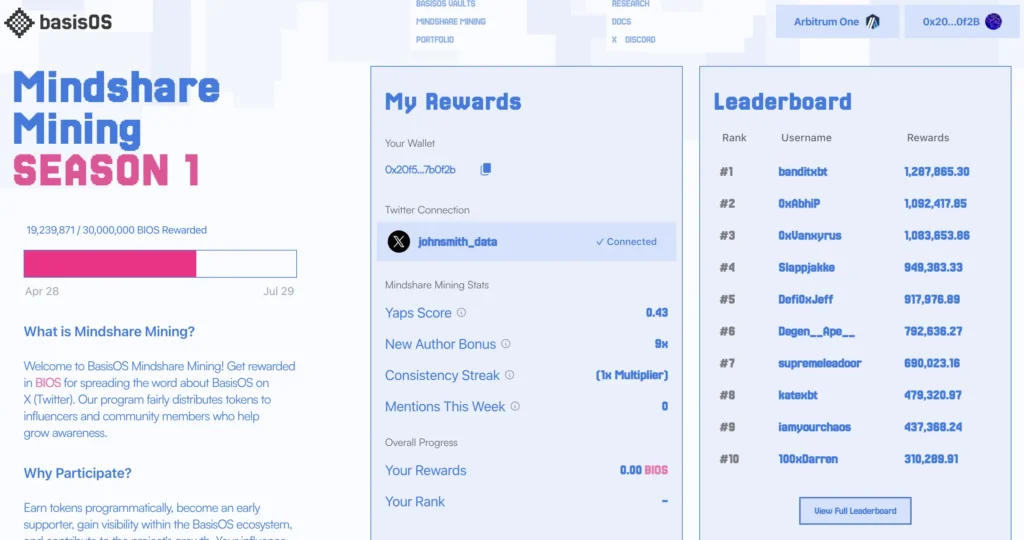Click the Connected status label
This screenshot has width=1024, height=540.
[x=626, y=242]
